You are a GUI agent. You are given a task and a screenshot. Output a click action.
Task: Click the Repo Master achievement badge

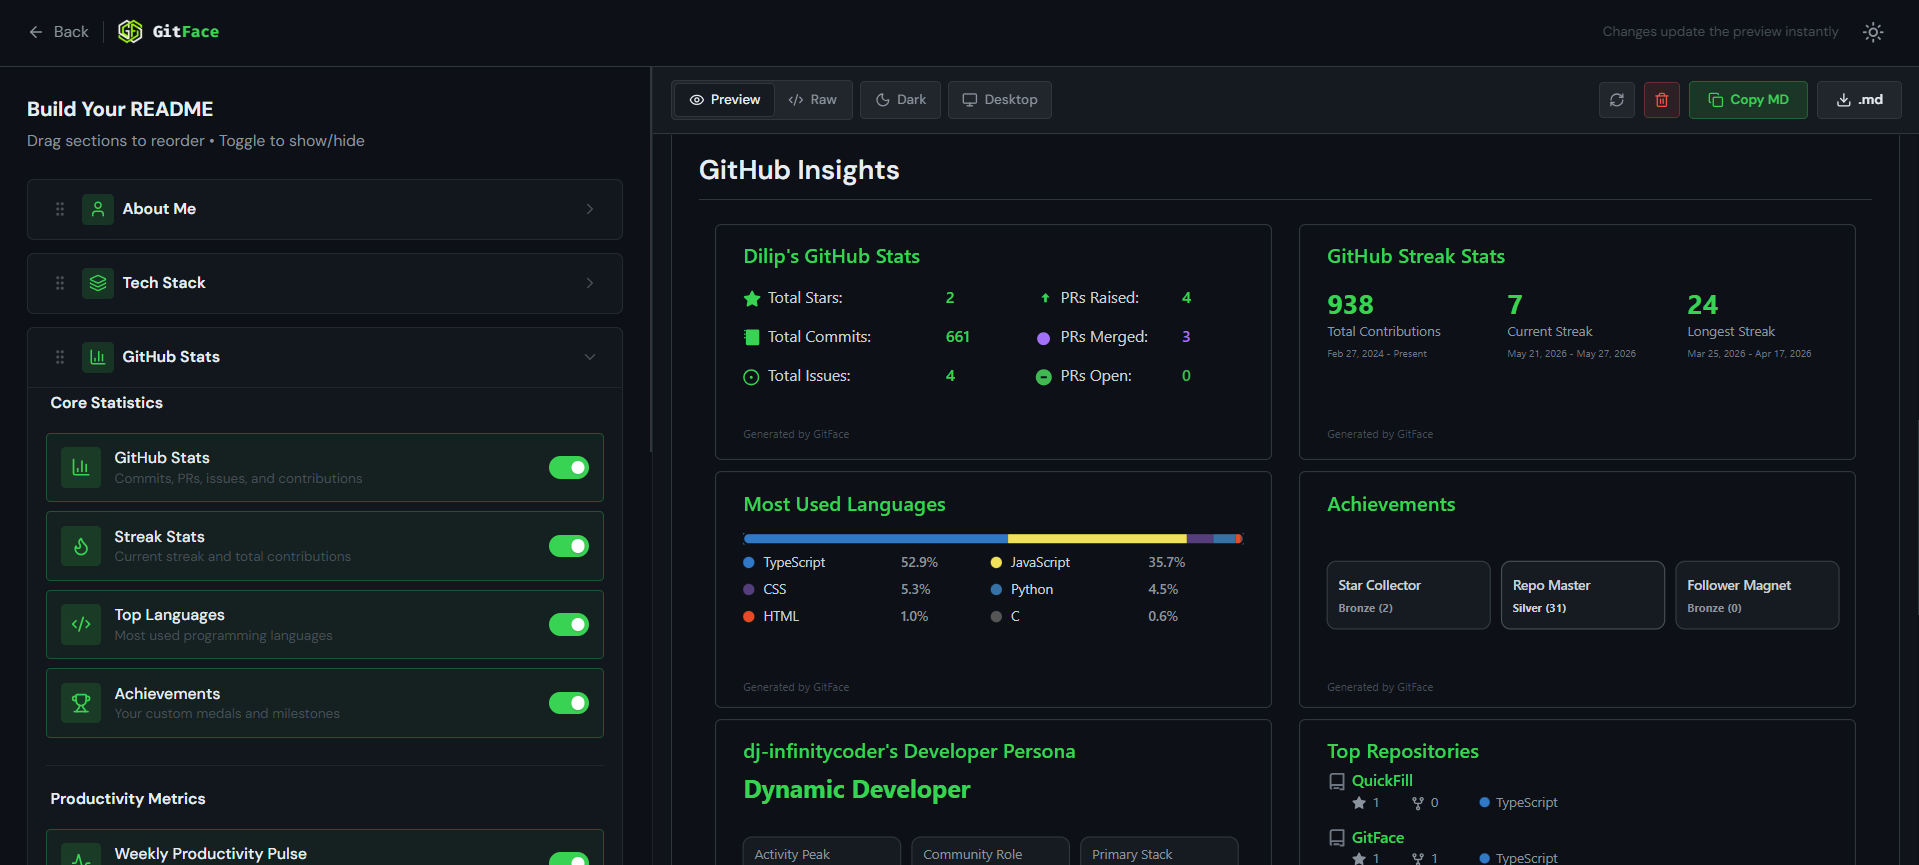click(1583, 595)
